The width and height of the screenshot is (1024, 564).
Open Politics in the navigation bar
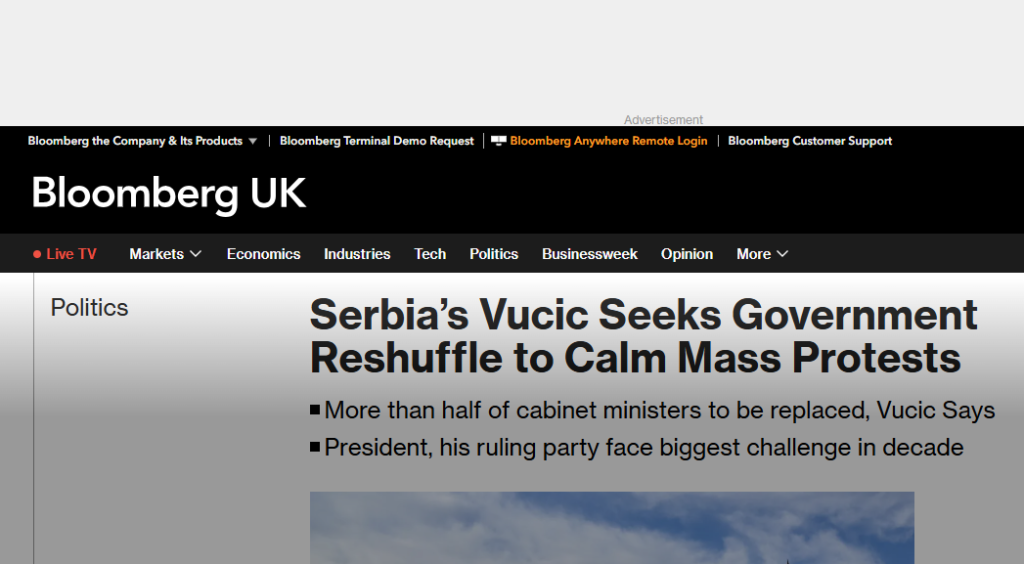pyautogui.click(x=494, y=254)
